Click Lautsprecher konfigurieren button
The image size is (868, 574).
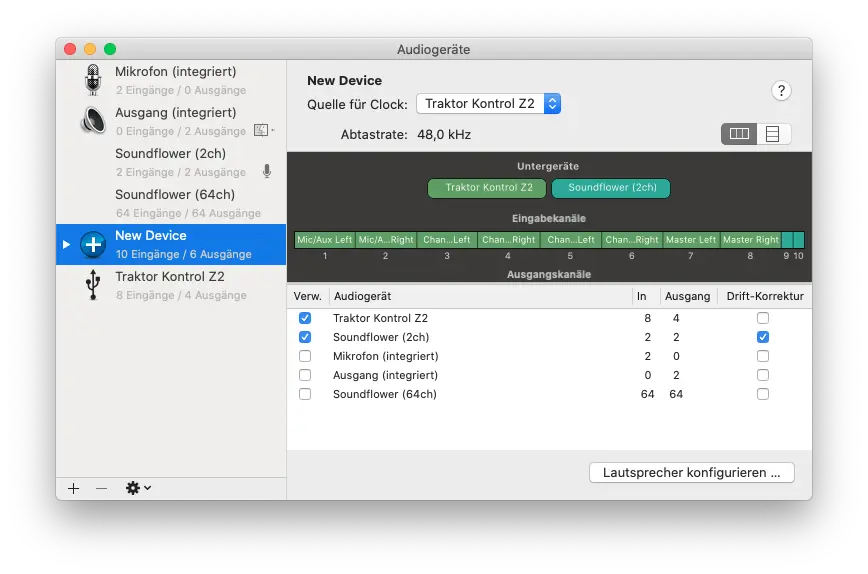tap(692, 472)
